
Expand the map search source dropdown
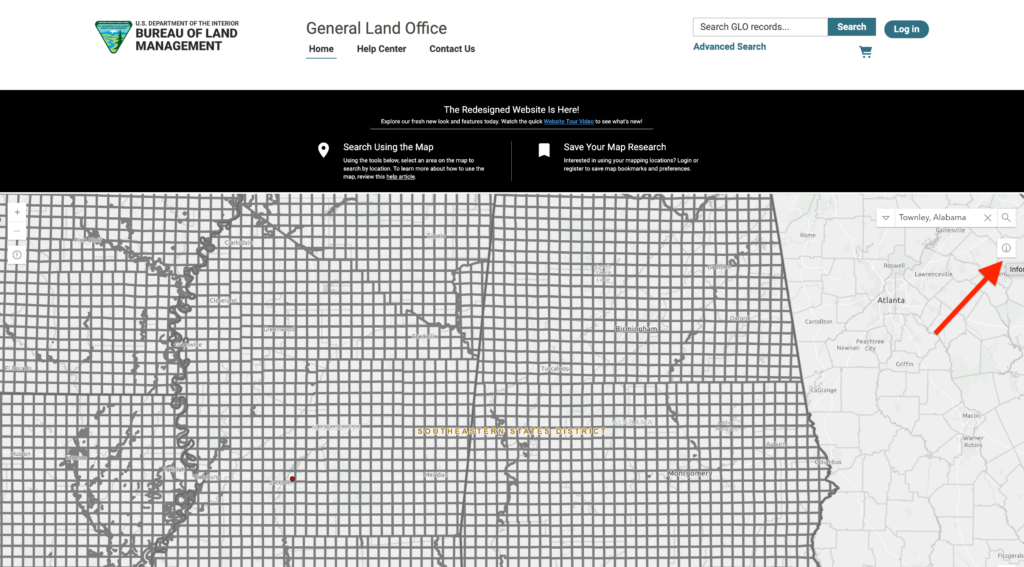(x=886, y=218)
